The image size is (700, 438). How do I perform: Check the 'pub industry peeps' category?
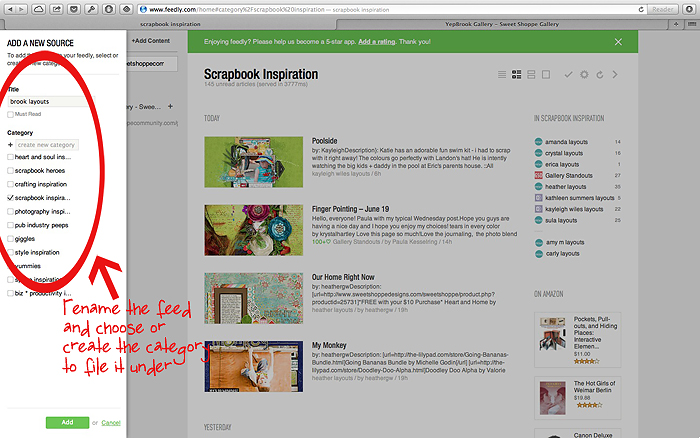10,225
